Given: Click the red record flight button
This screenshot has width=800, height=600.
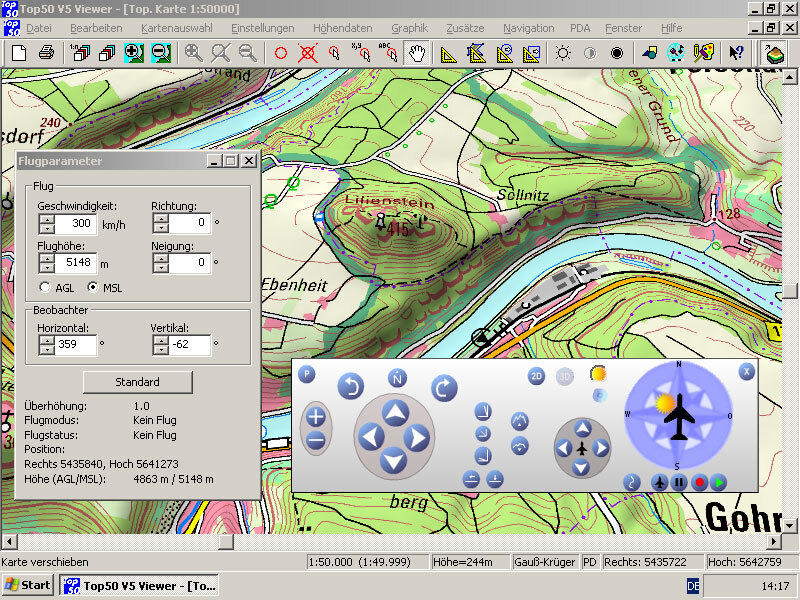Looking at the screenshot, I should [699, 482].
